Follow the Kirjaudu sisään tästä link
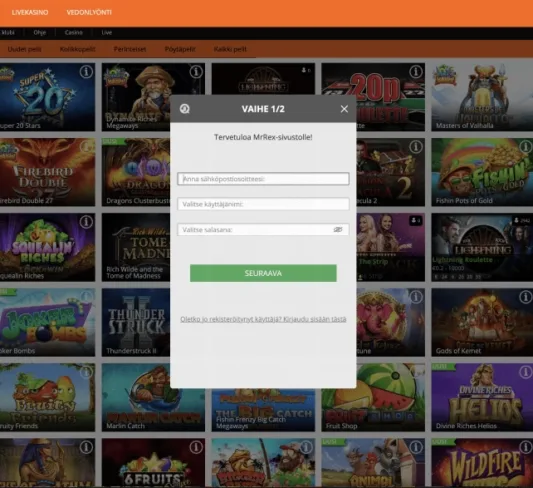533x488 pixels. coord(315,319)
